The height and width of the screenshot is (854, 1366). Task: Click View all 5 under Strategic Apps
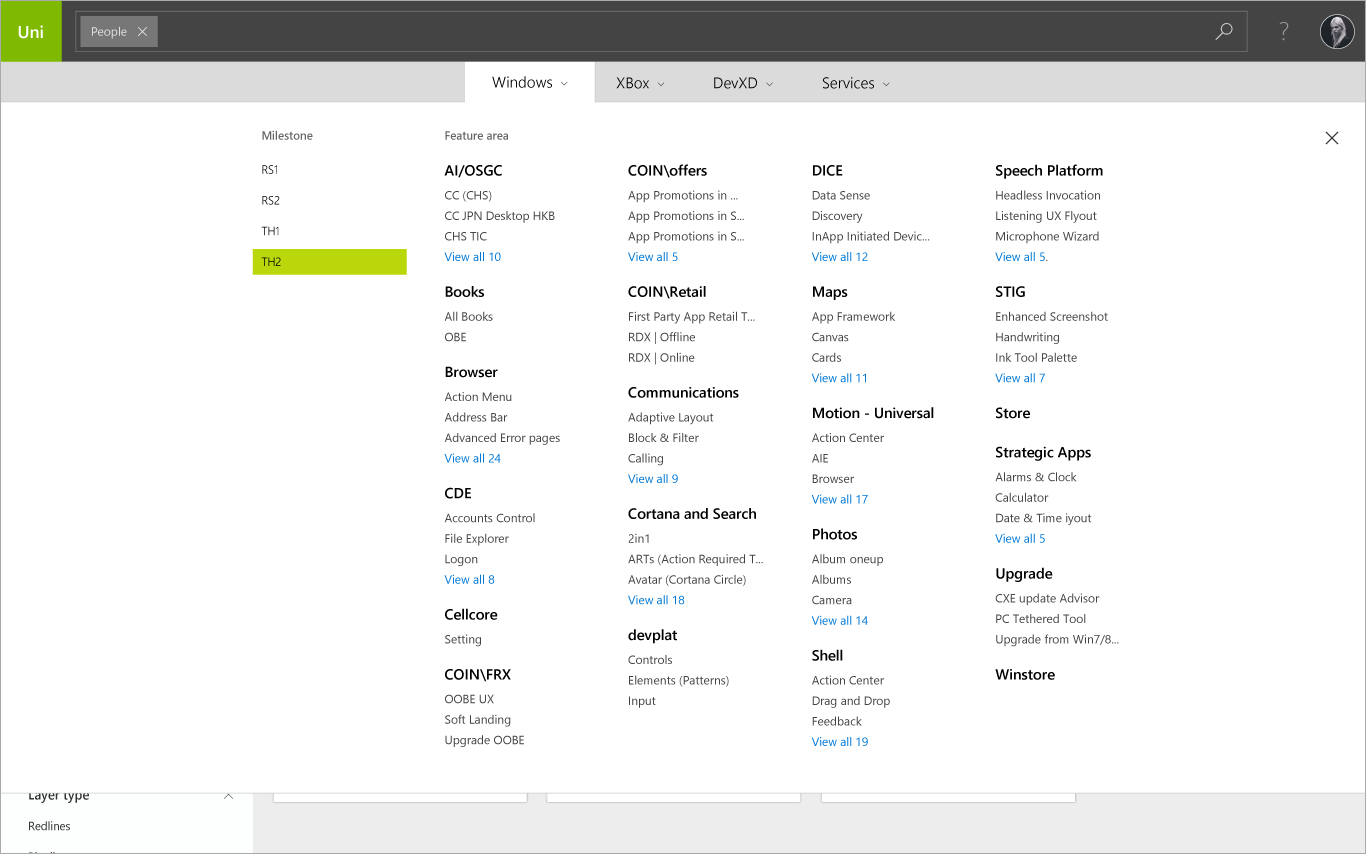pos(1020,539)
